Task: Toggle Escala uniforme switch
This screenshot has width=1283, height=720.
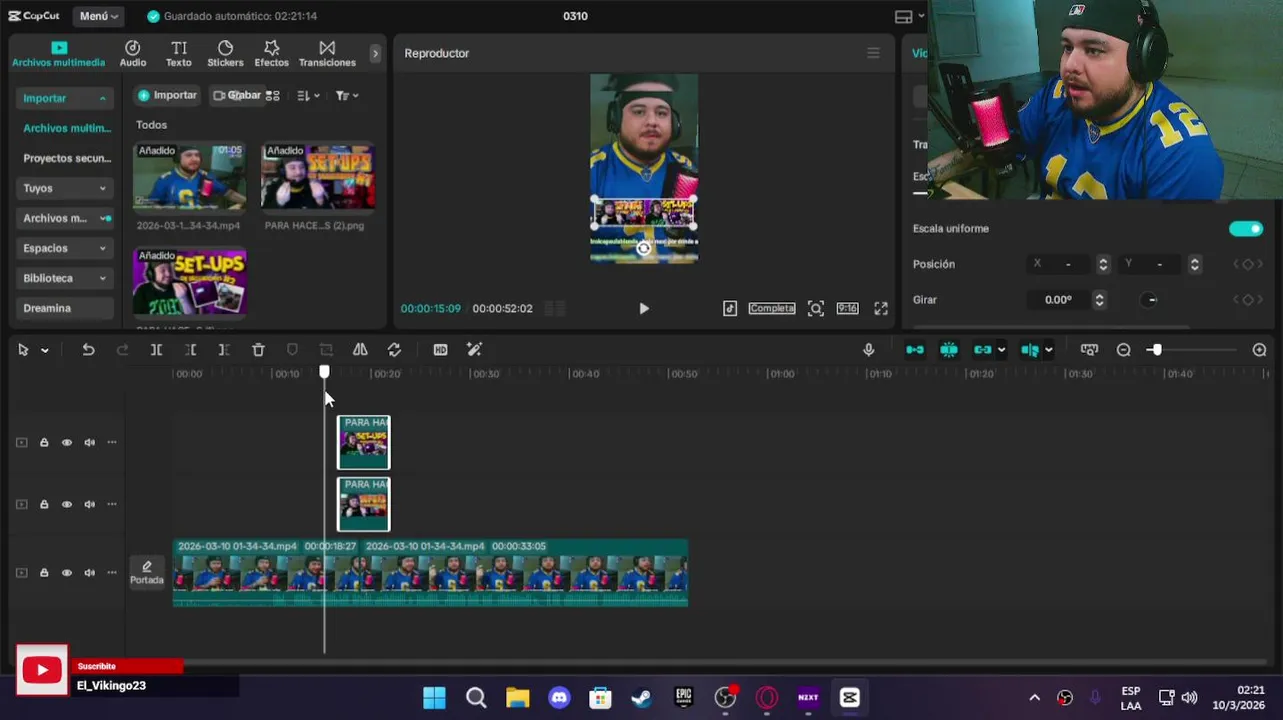Action: click(1246, 229)
